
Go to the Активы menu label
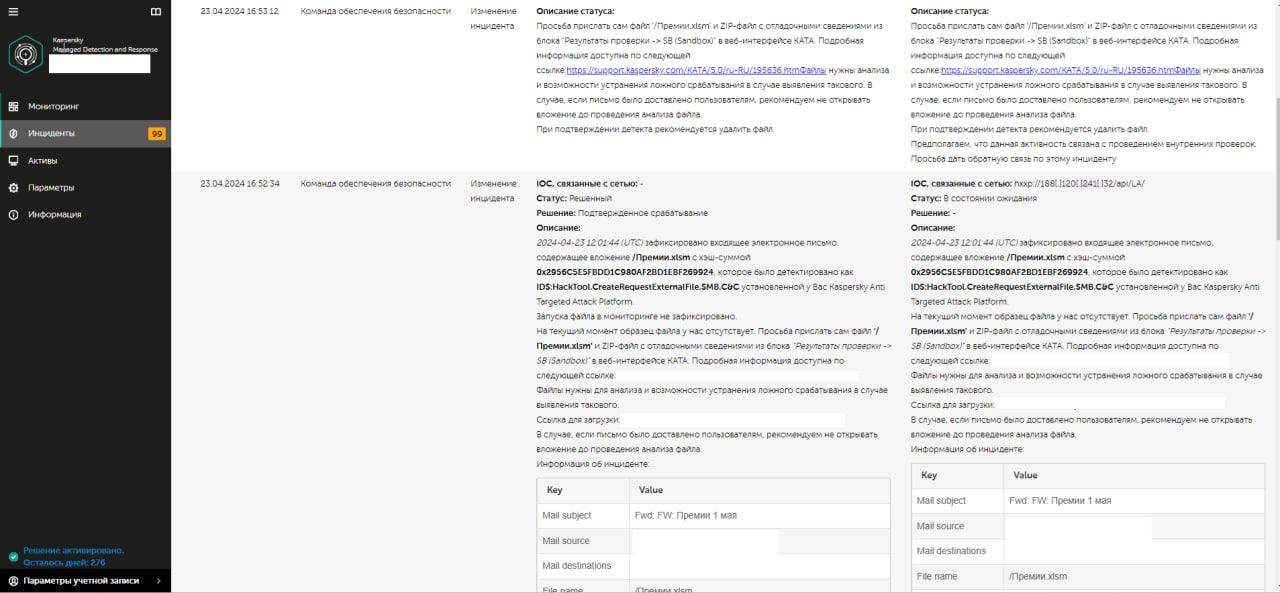tap(43, 160)
